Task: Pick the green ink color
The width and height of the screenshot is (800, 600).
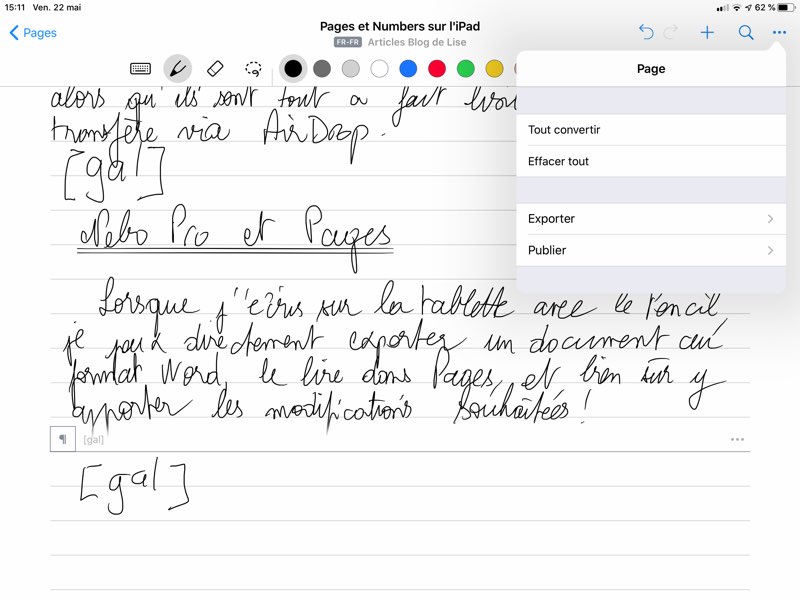Action: pos(466,69)
